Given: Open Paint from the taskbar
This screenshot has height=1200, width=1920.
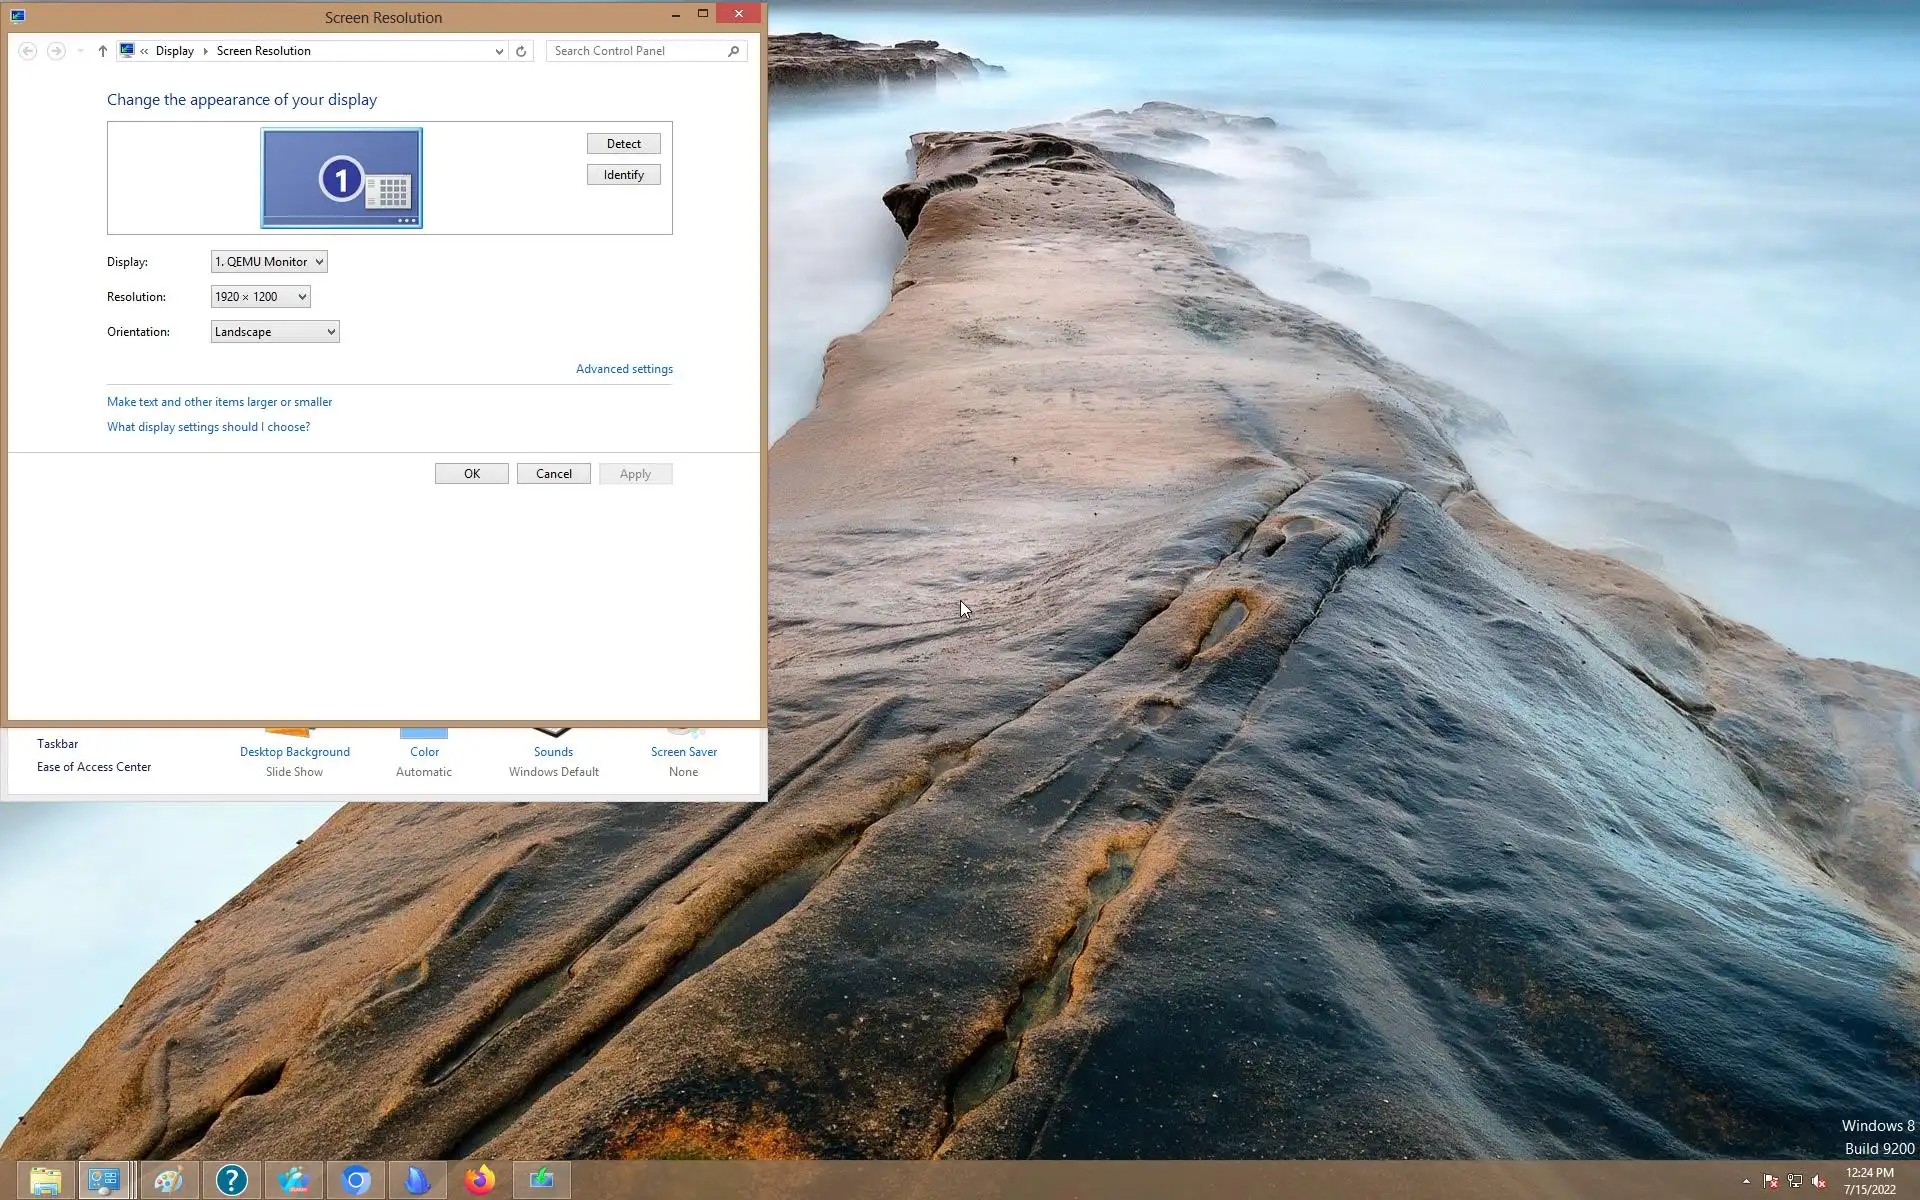Looking at the screenshot, I should click(169, 1180).
